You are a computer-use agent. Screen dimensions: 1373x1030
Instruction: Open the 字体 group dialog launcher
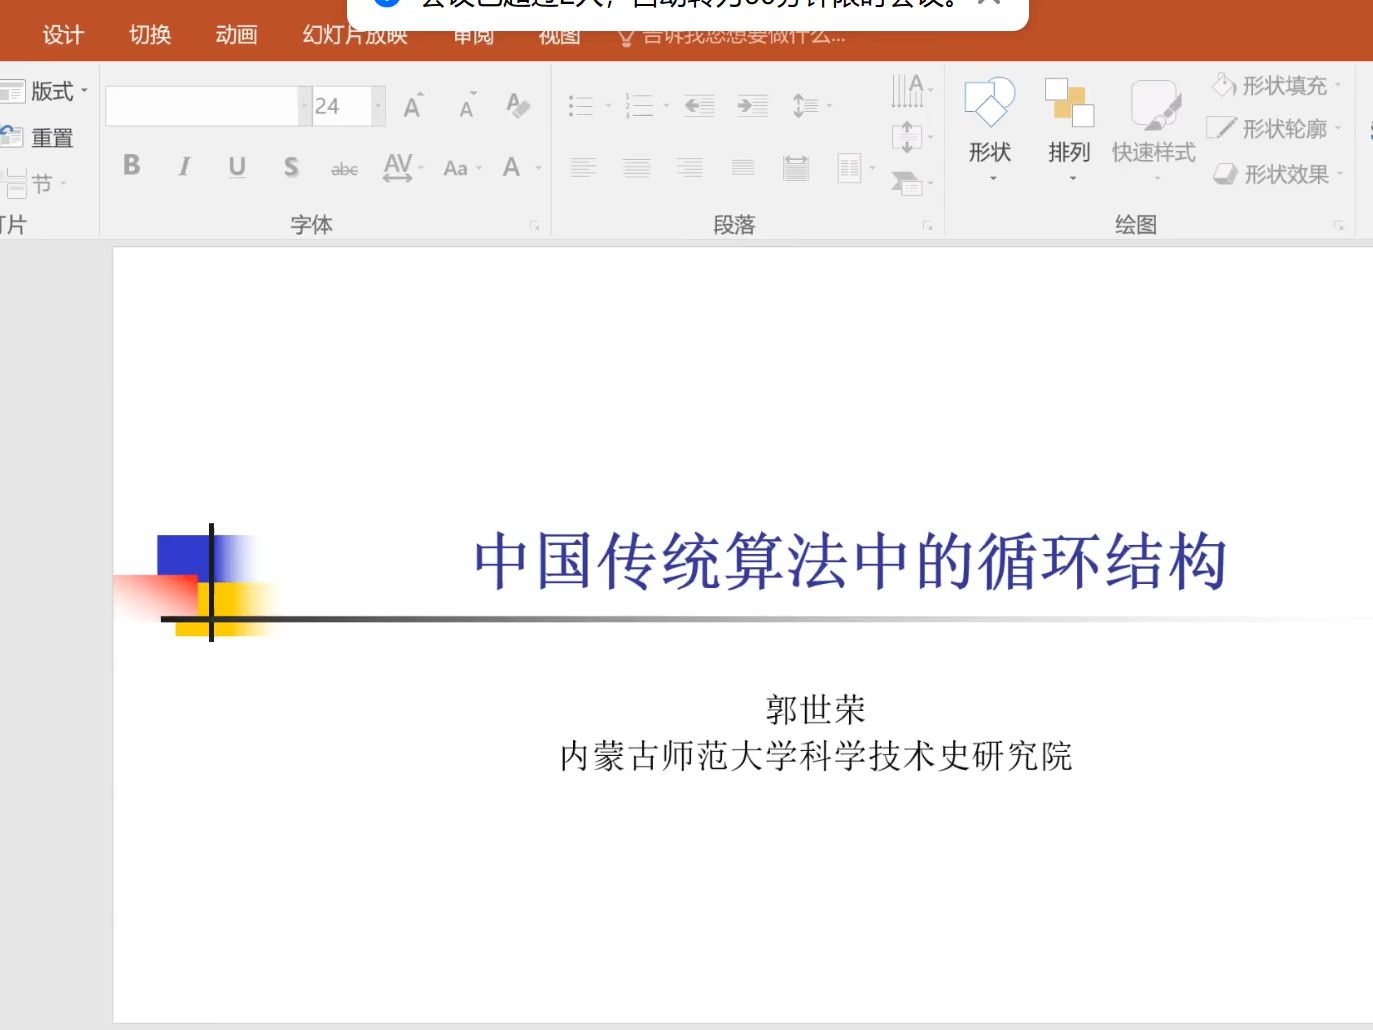pyautogui.click(x=534, y=226)
